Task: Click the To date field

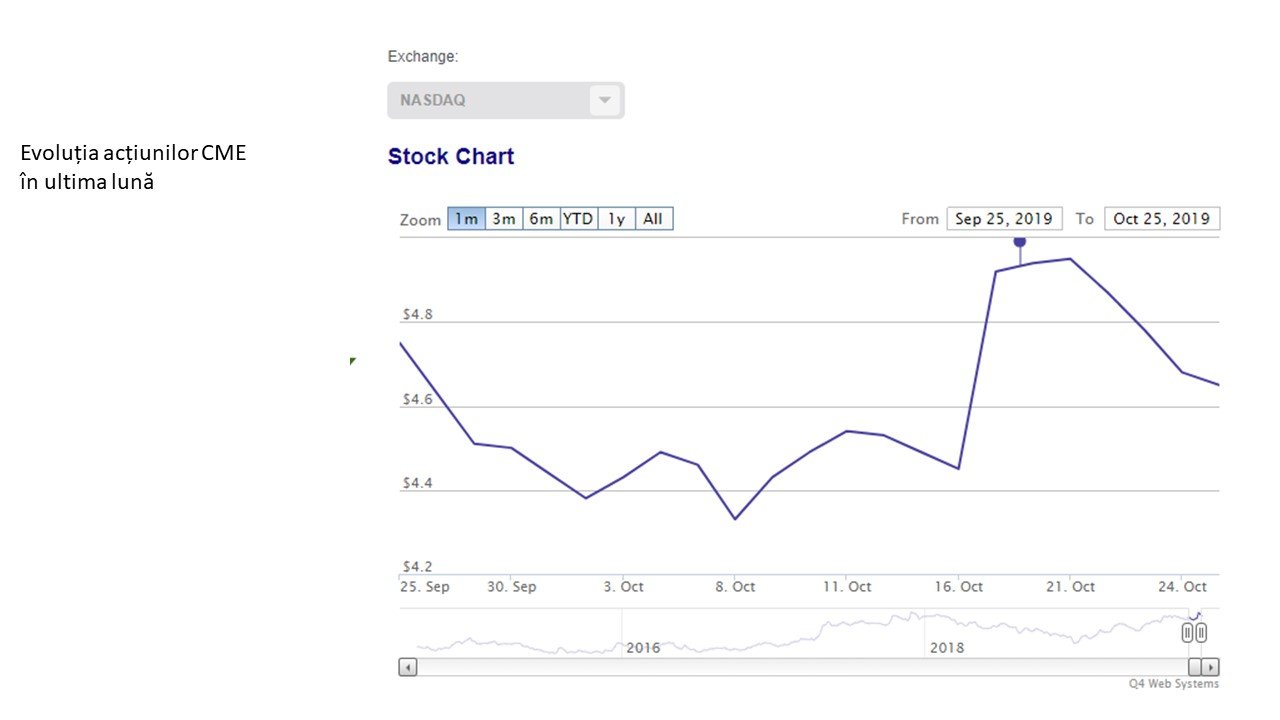Action: (1161, 219)
